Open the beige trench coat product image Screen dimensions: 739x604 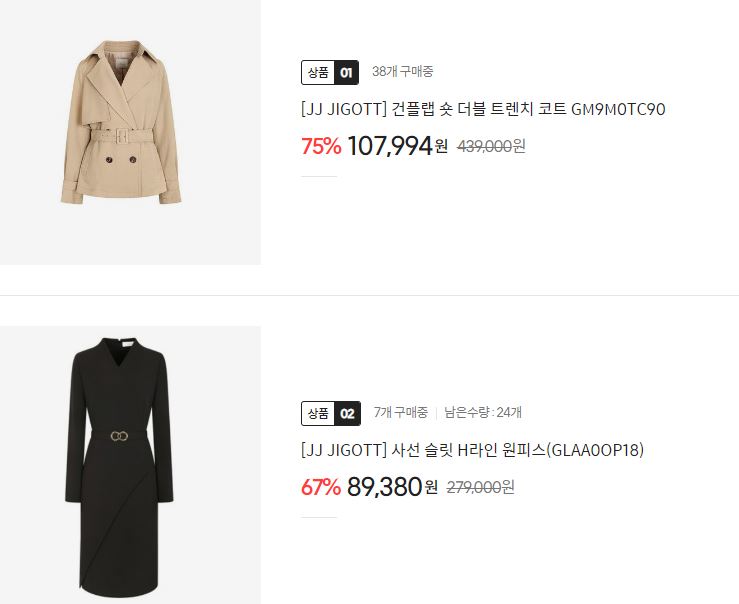[130, 132]
